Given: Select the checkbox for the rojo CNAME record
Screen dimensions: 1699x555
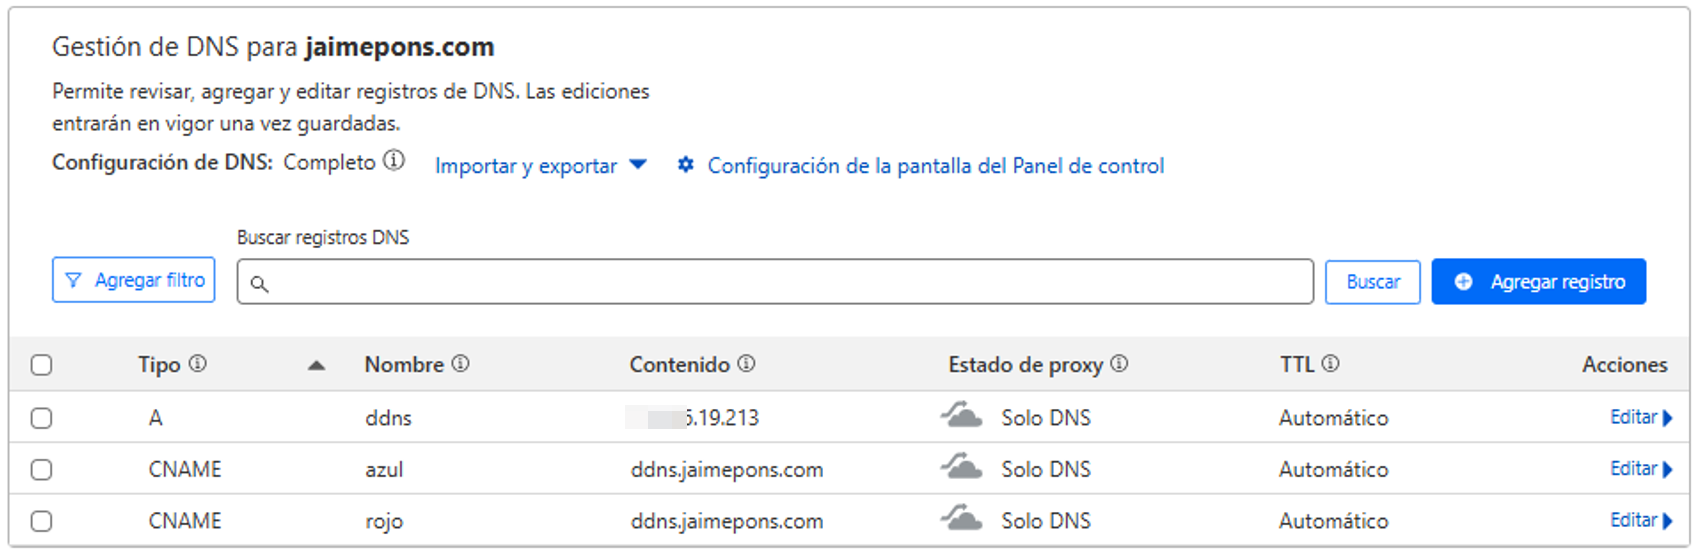Looking at the screenshot, I should click(x=41, y=521).
